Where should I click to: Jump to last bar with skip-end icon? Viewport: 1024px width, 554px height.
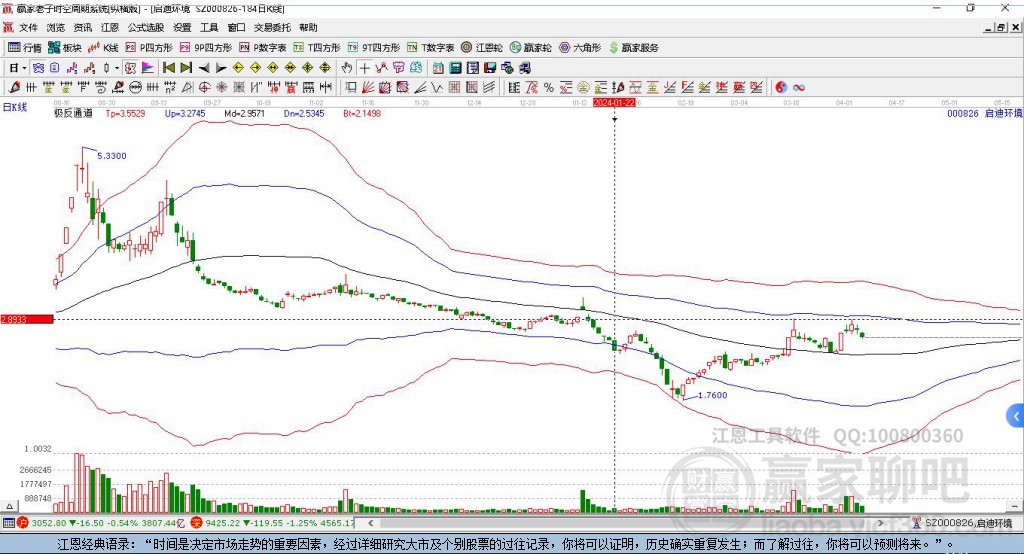pos(186,68)
